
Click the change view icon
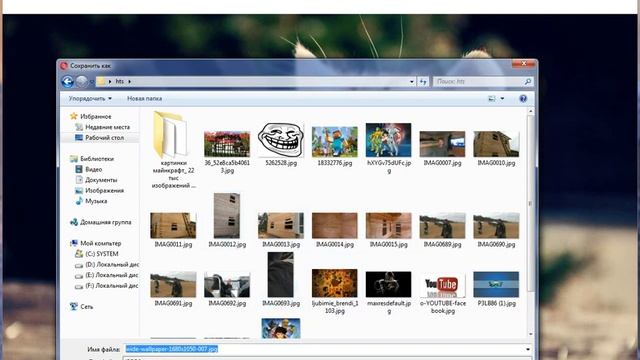pos(492,99)
